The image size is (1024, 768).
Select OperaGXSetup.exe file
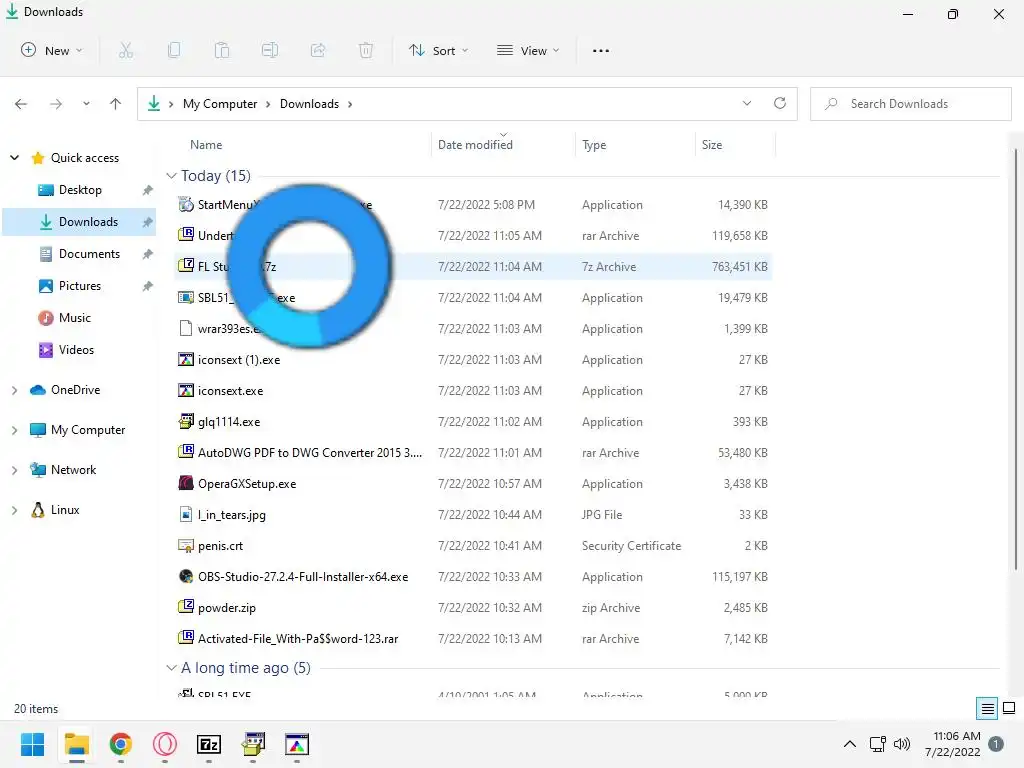coord(473,484)
